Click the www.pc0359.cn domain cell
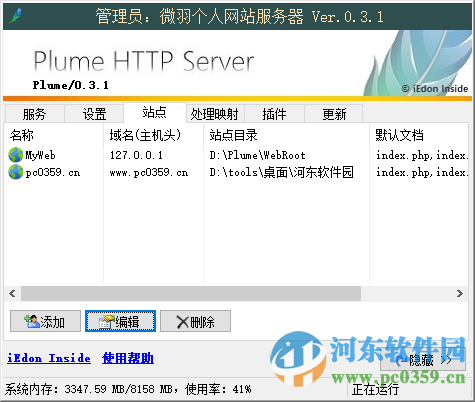This screenshot has width=475, height=402. (149, 172)
